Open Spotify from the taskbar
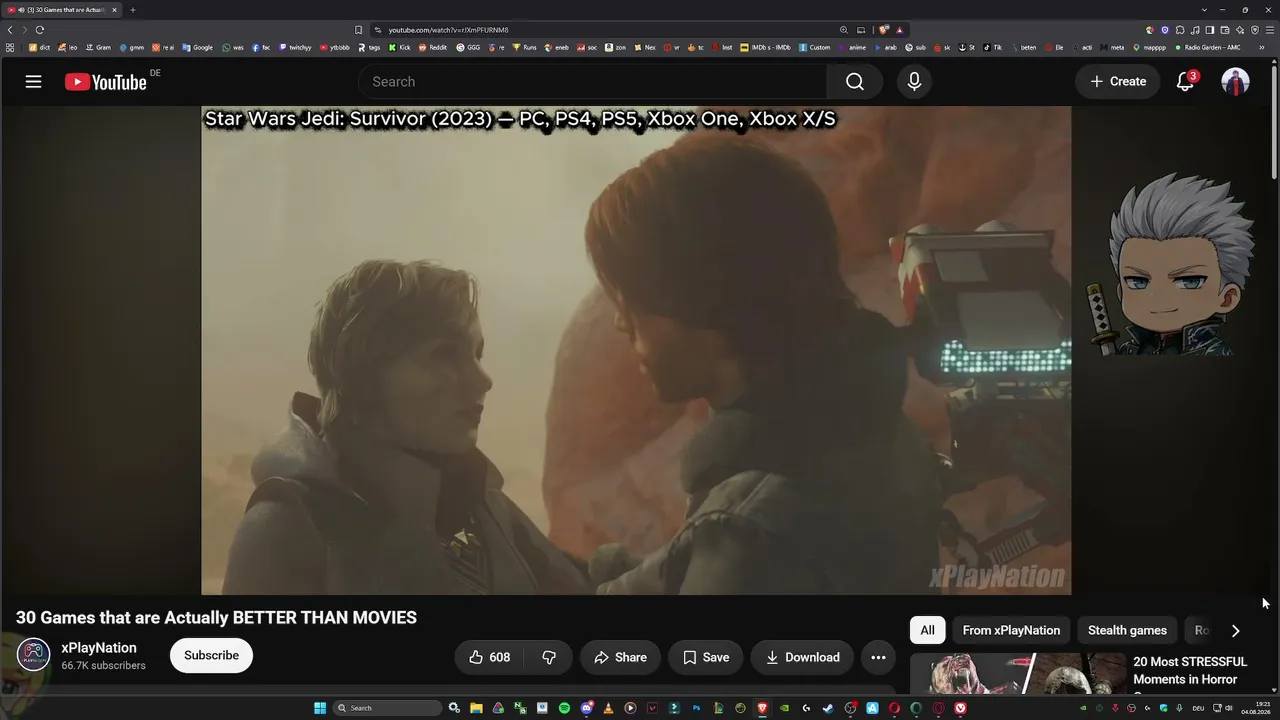This screenshot has height=720, width=1280. 564,708
